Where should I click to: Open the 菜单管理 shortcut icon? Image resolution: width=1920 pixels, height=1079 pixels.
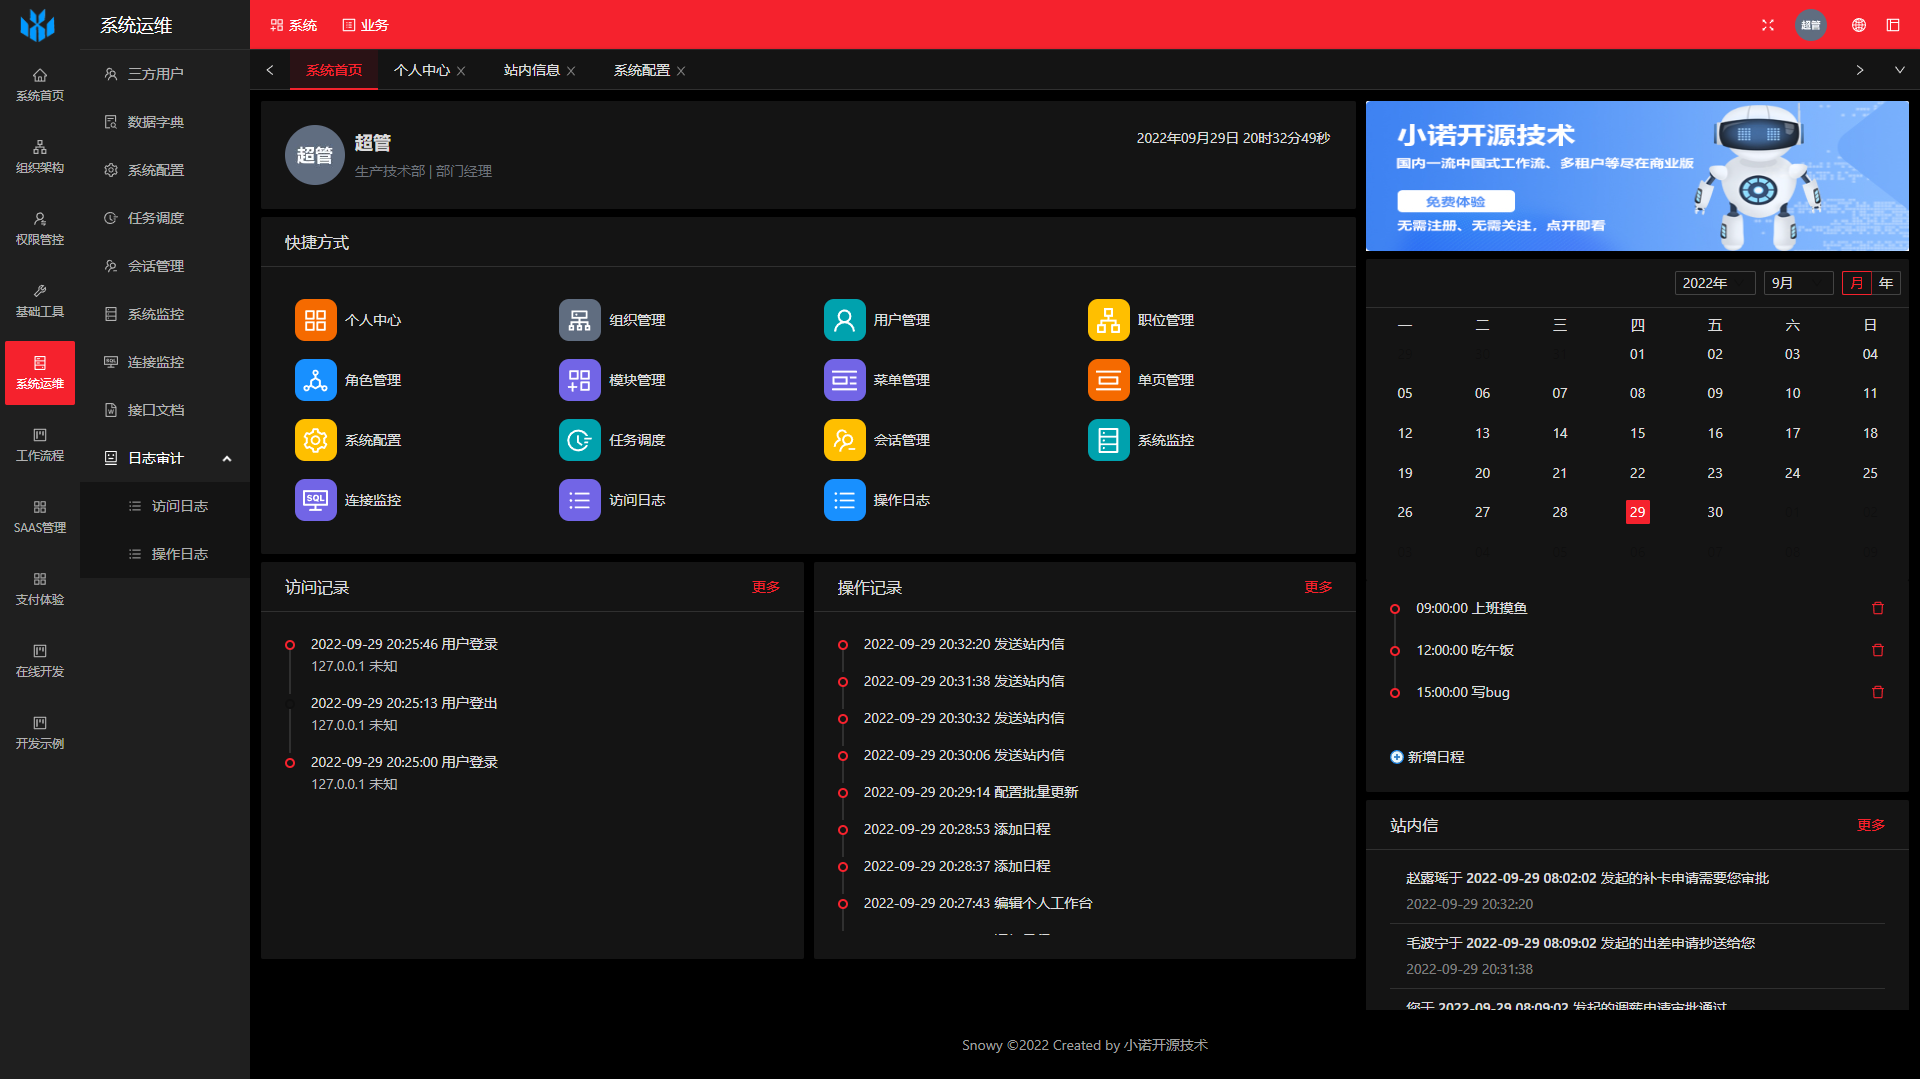click(x=844, y=380)
